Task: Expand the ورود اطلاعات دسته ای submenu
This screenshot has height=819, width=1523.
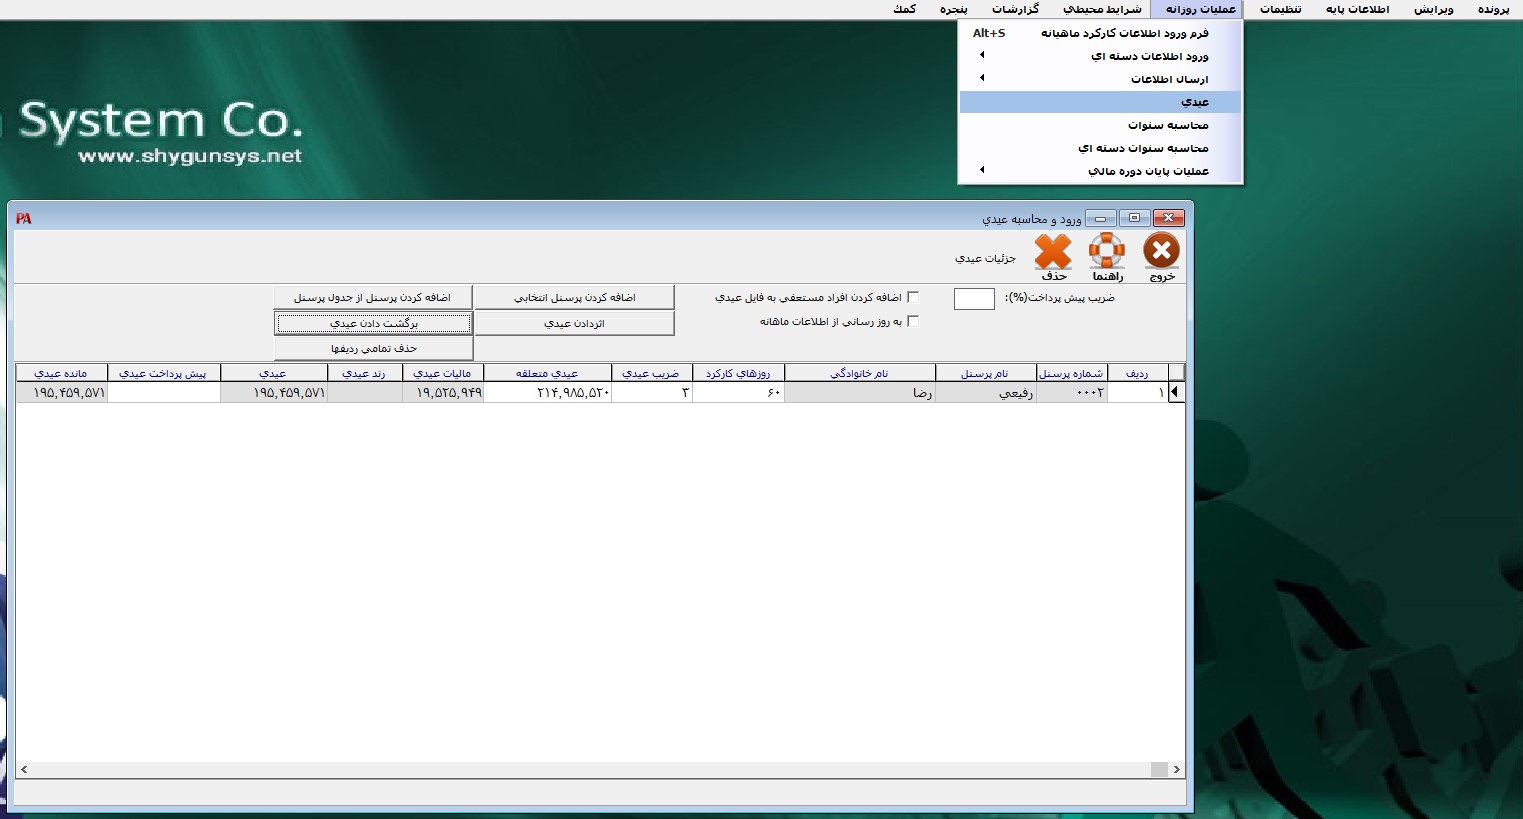Action: [x=982, y=56]
